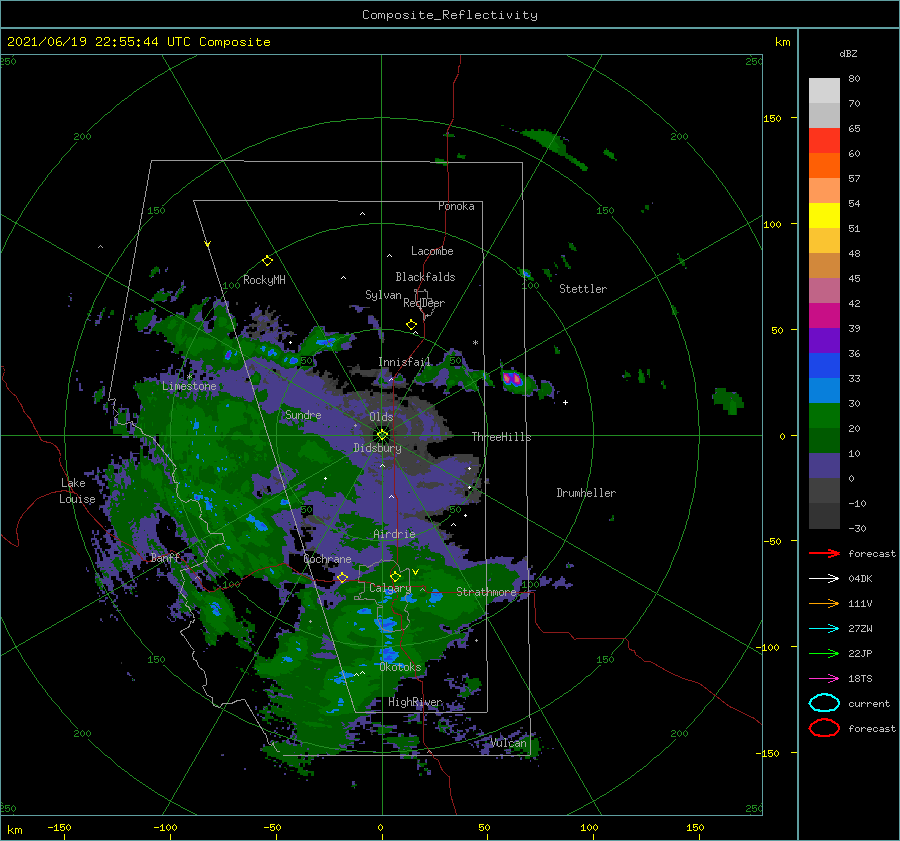This screenshot has width=900, height=841.
Task: Click the Banff label
Action: pyautogui.click(x=165, y=557)
